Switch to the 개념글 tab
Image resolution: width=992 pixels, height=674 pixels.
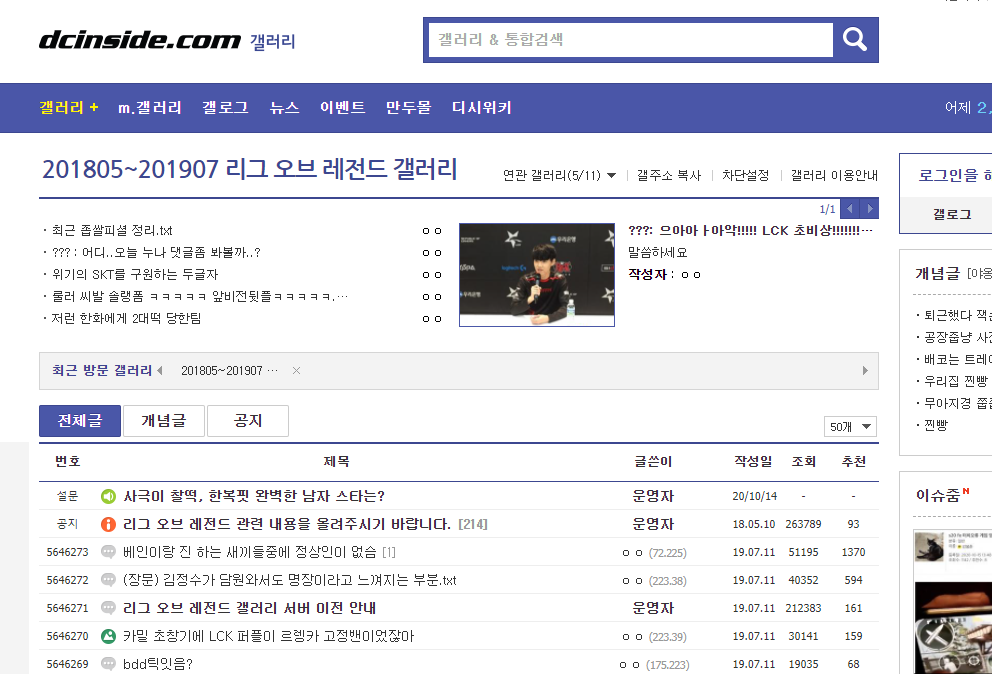coord(164,421)
